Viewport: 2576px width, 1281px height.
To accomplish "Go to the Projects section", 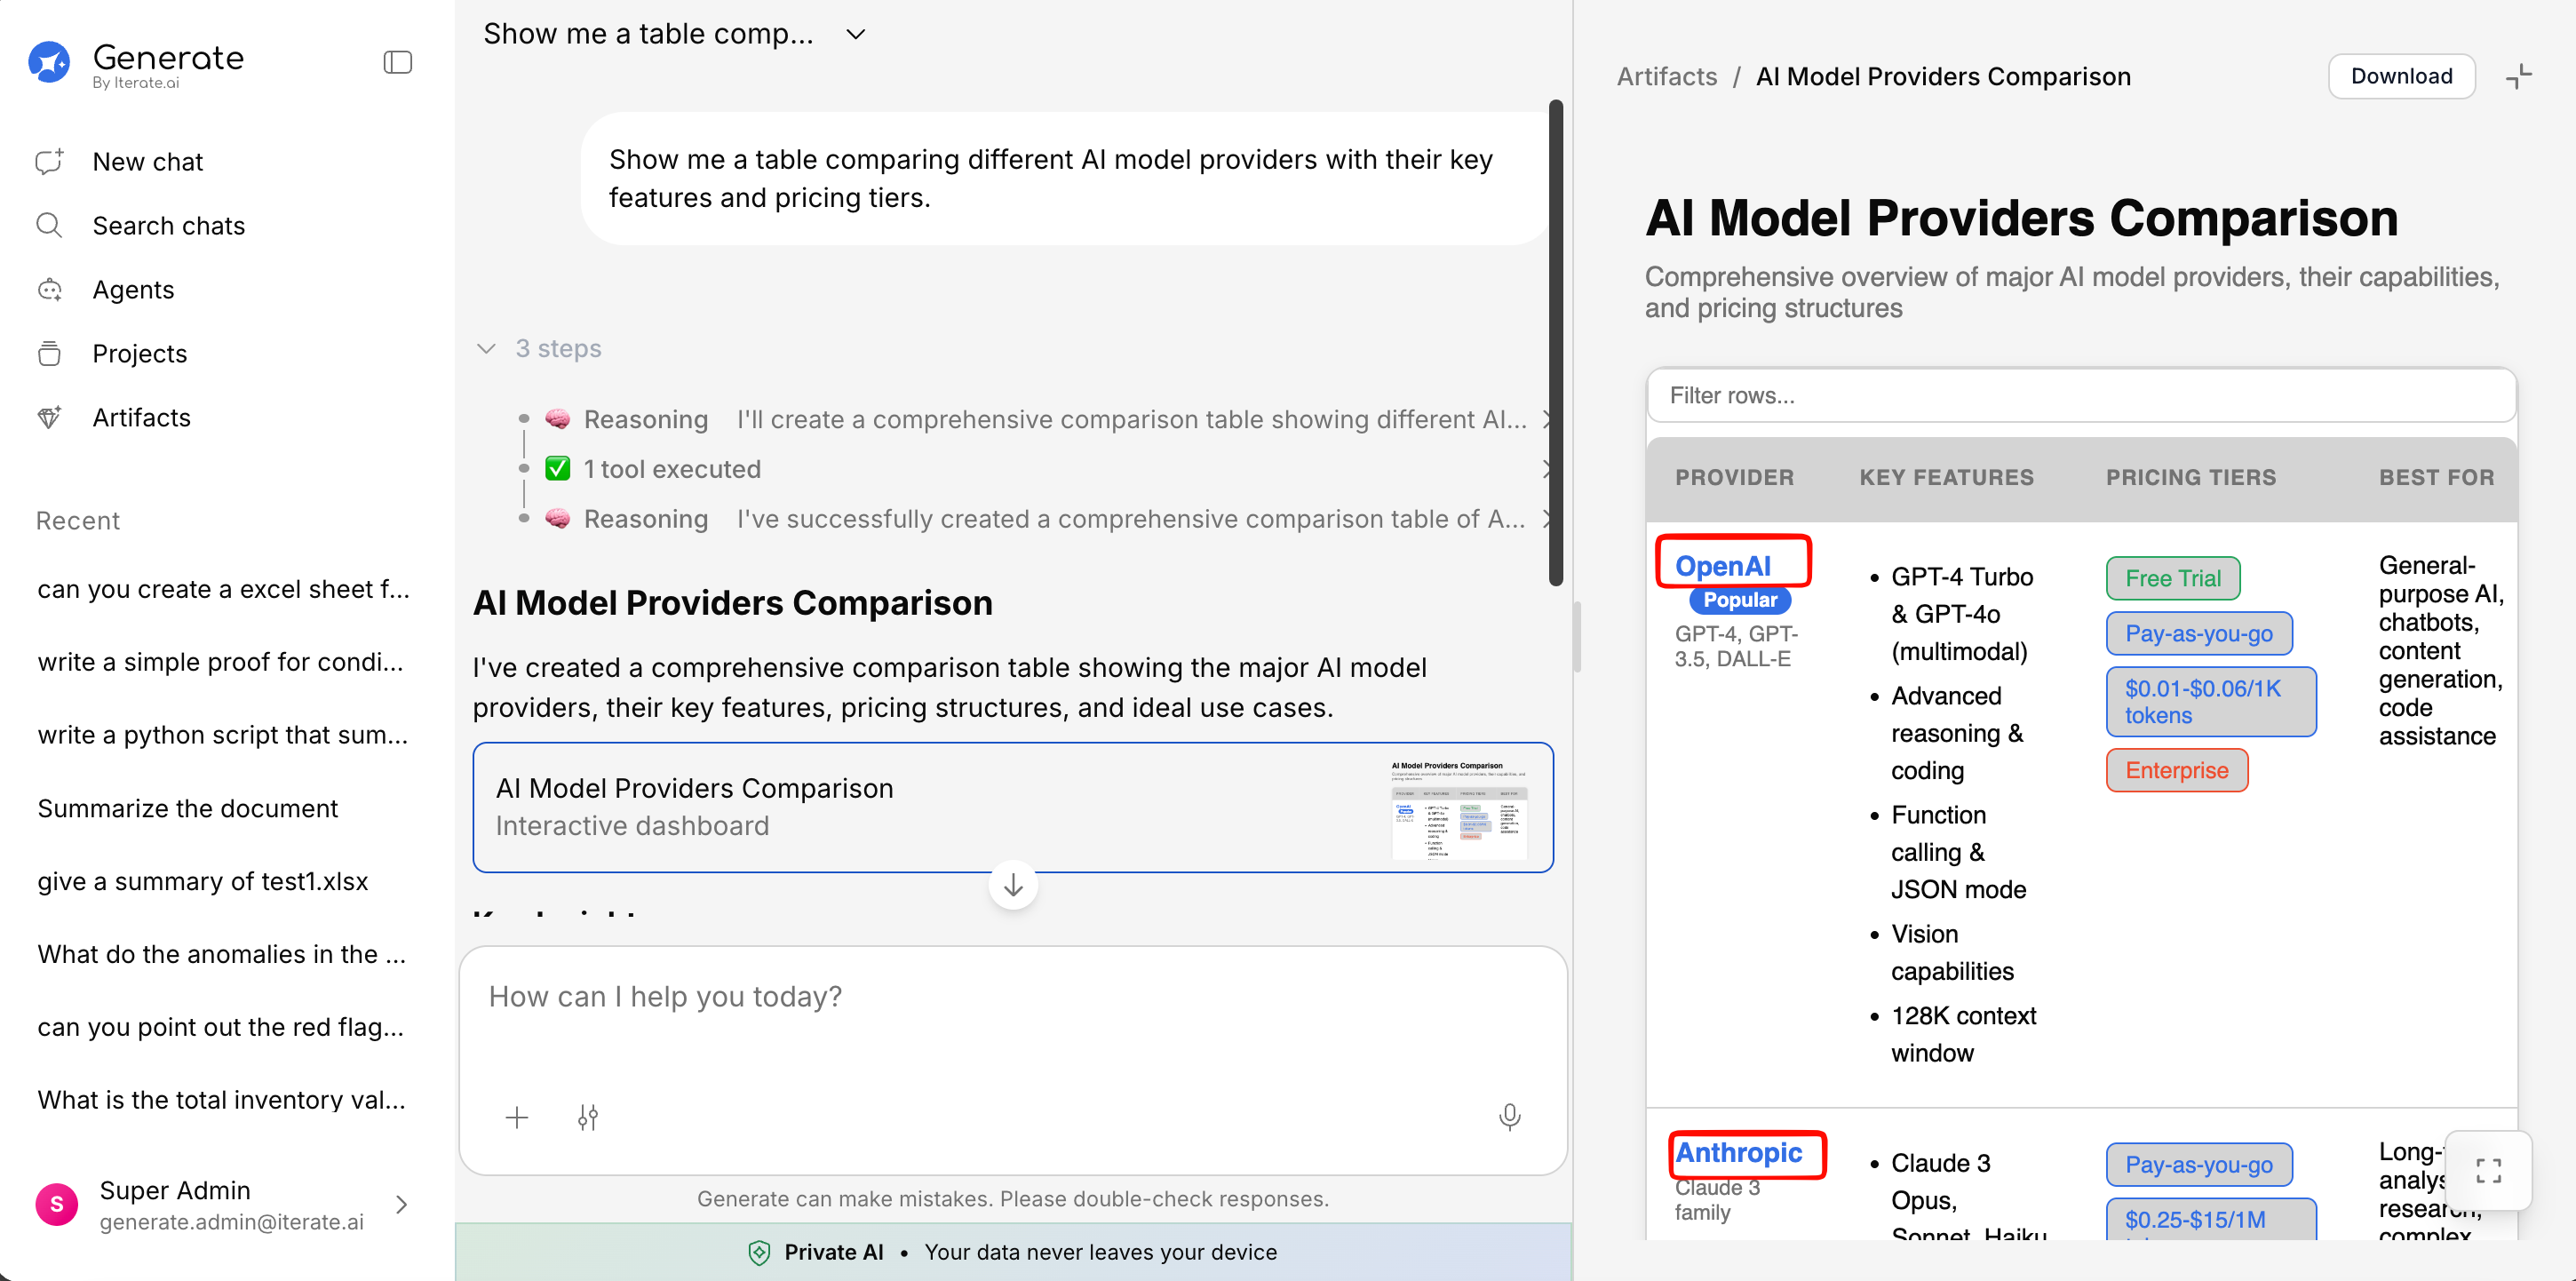I will (x=139, y=354).
